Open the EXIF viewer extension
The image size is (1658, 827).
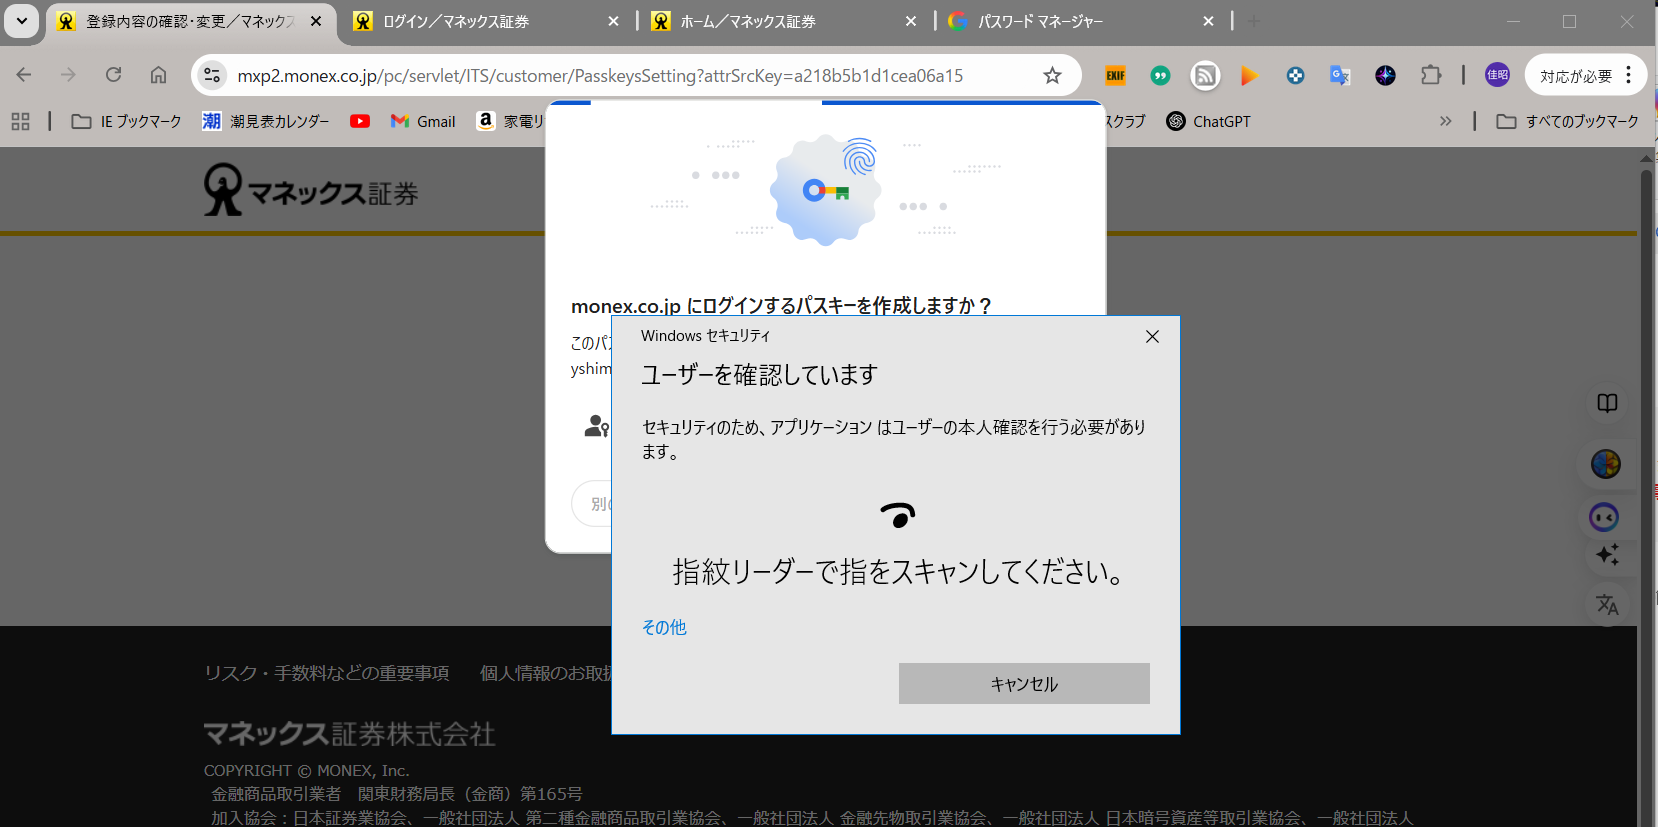point(1115,76)
